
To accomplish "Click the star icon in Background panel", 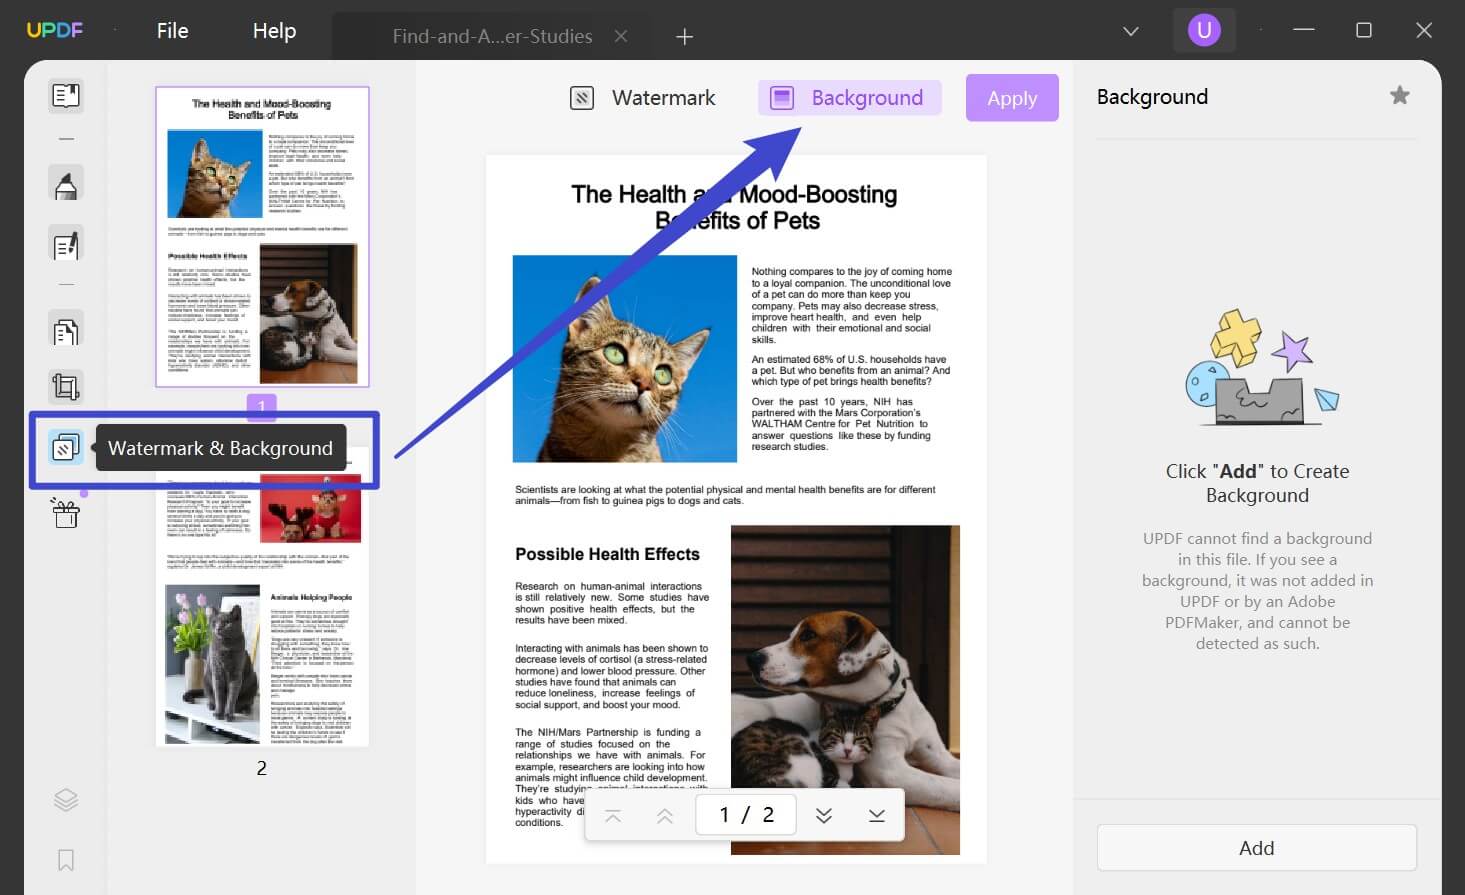I will 1400,95.
